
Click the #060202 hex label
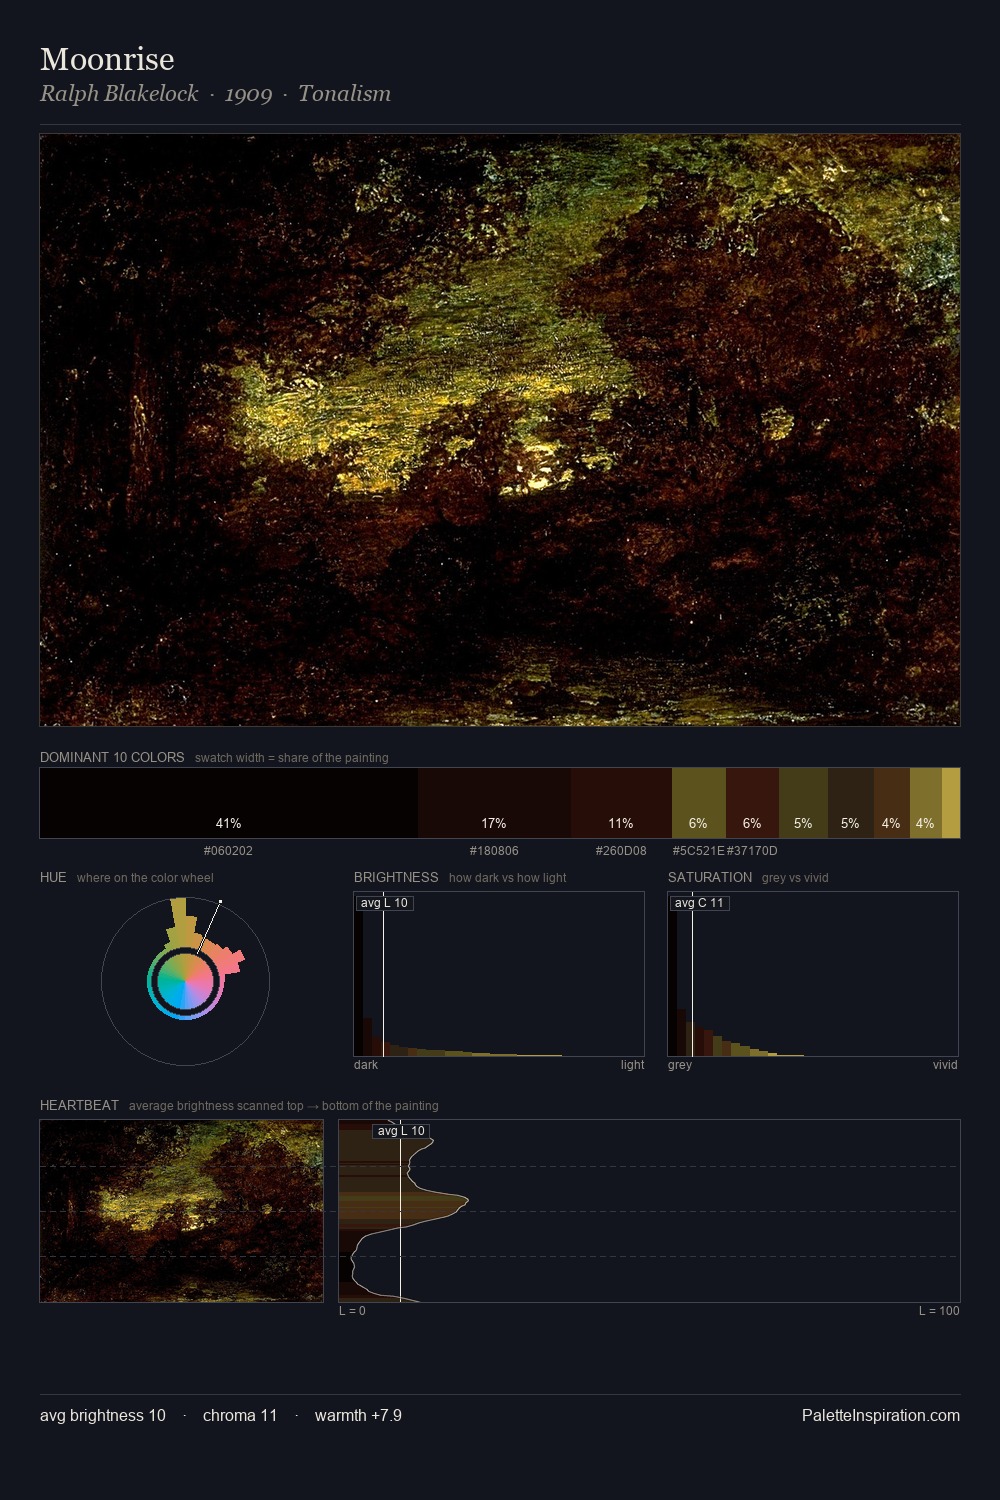228,851
